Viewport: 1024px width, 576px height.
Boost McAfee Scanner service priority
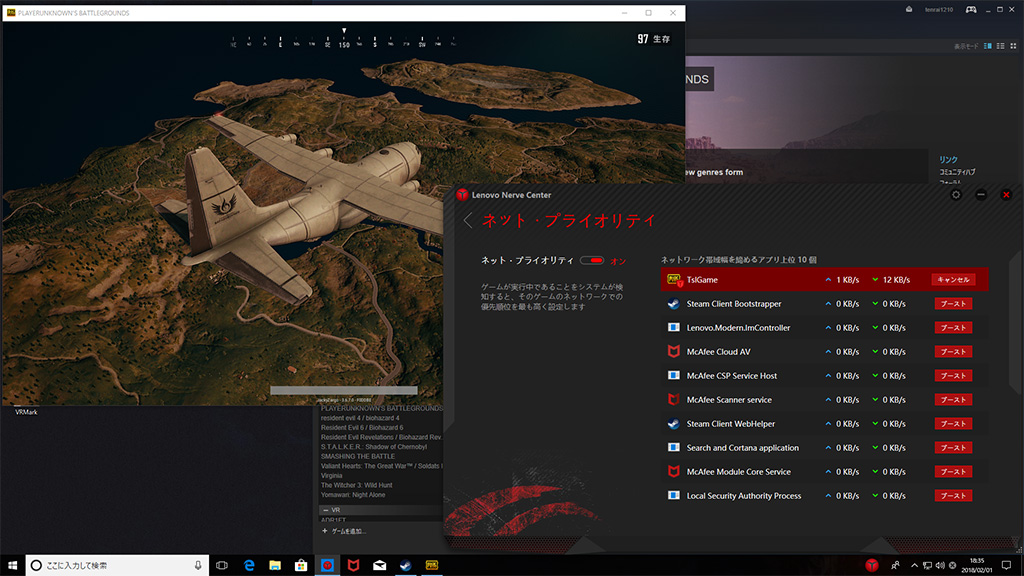953,400
